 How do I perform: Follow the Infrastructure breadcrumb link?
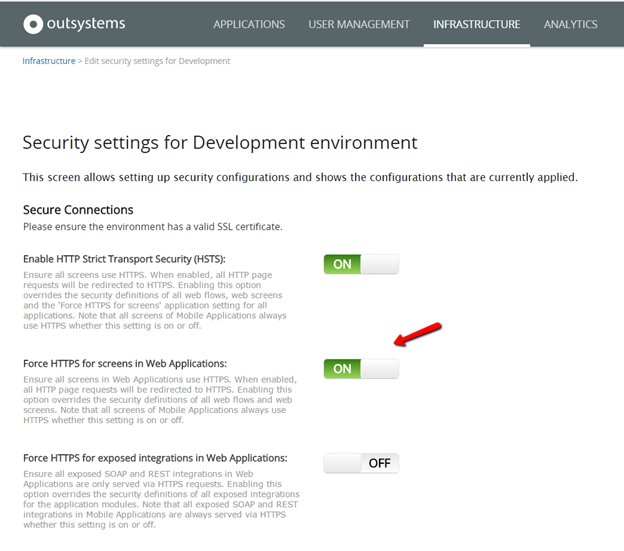coord(49,61)
